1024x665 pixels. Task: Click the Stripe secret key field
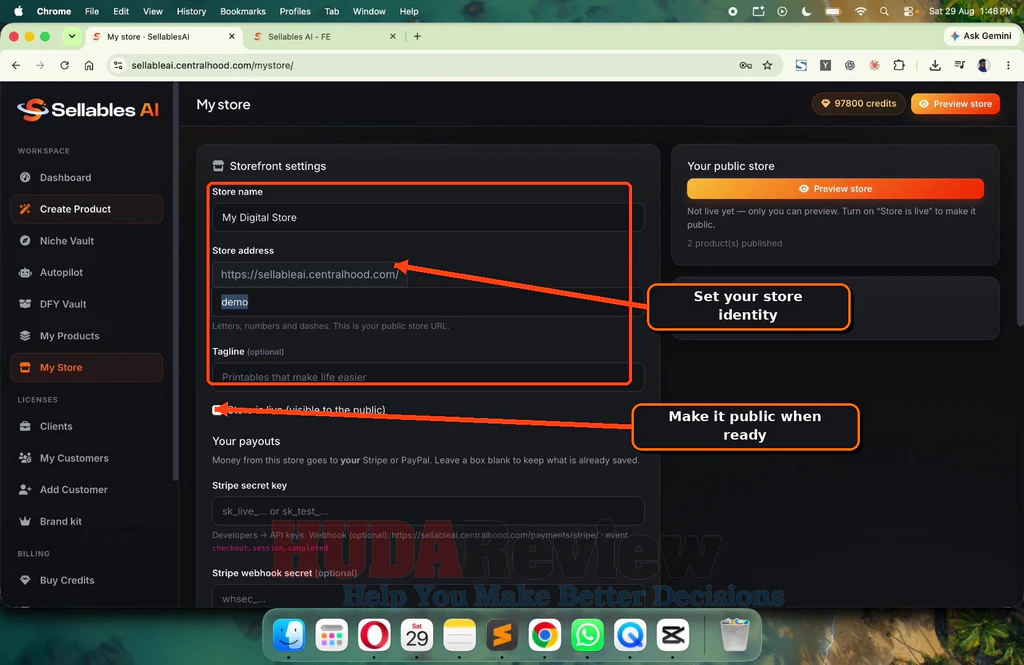click(428, 511)
